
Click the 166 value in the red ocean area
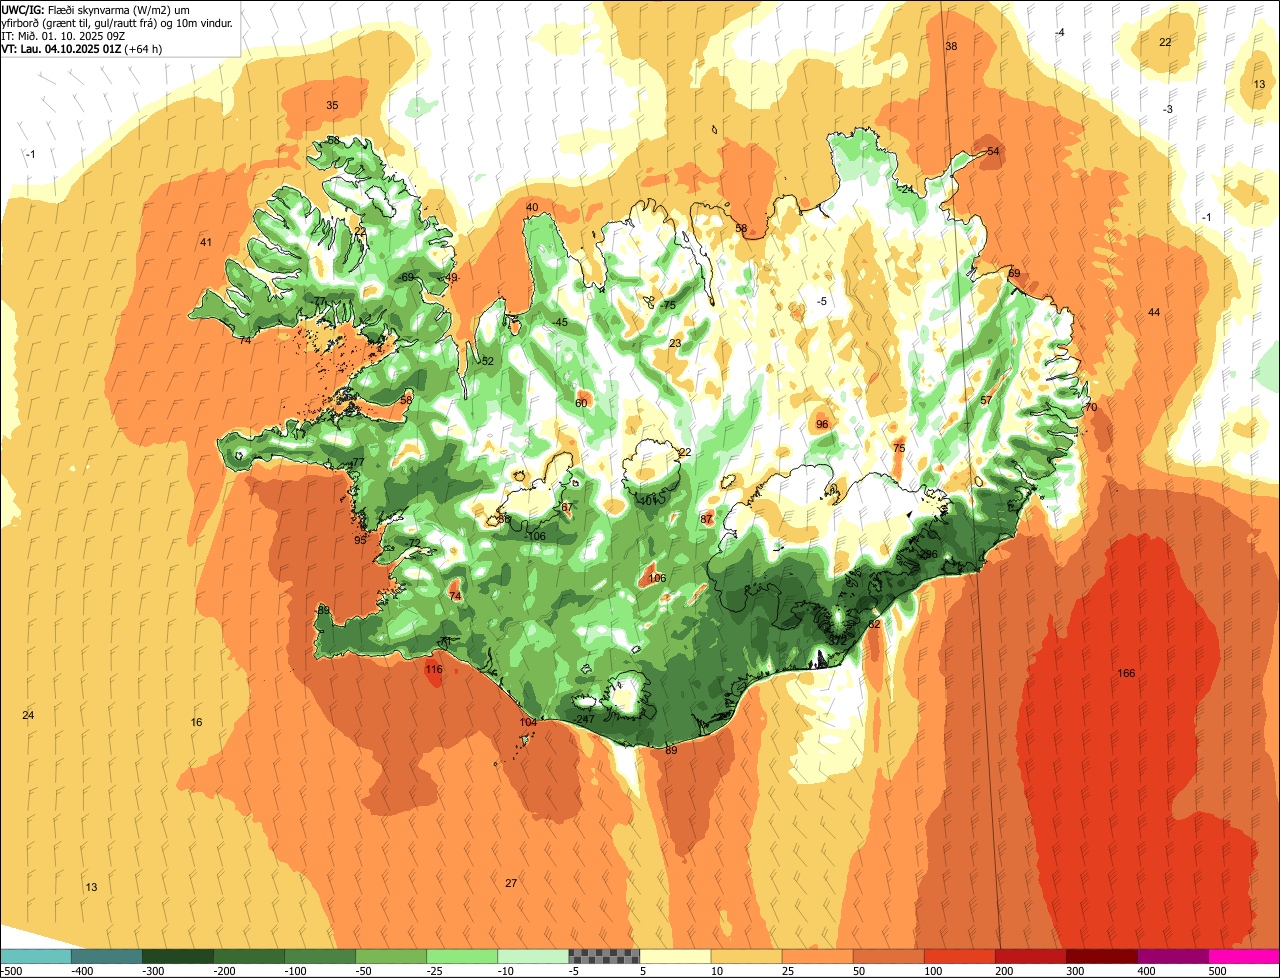[1126, 673]
